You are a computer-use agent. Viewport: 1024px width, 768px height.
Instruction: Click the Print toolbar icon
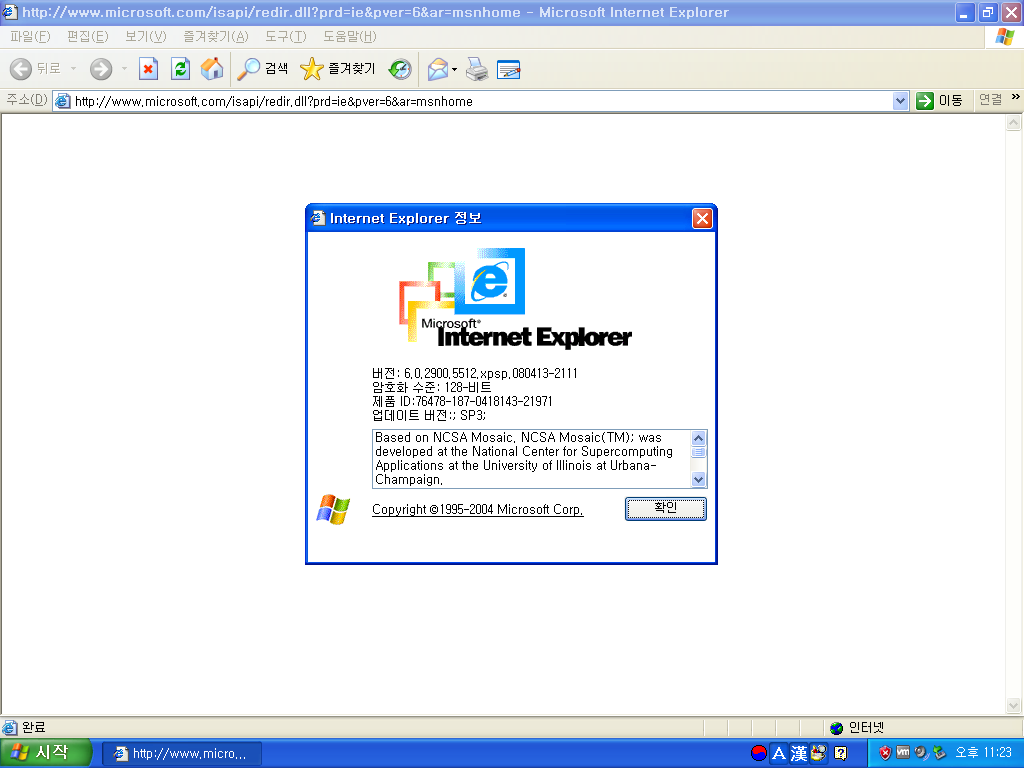click(x=477, y=69)
